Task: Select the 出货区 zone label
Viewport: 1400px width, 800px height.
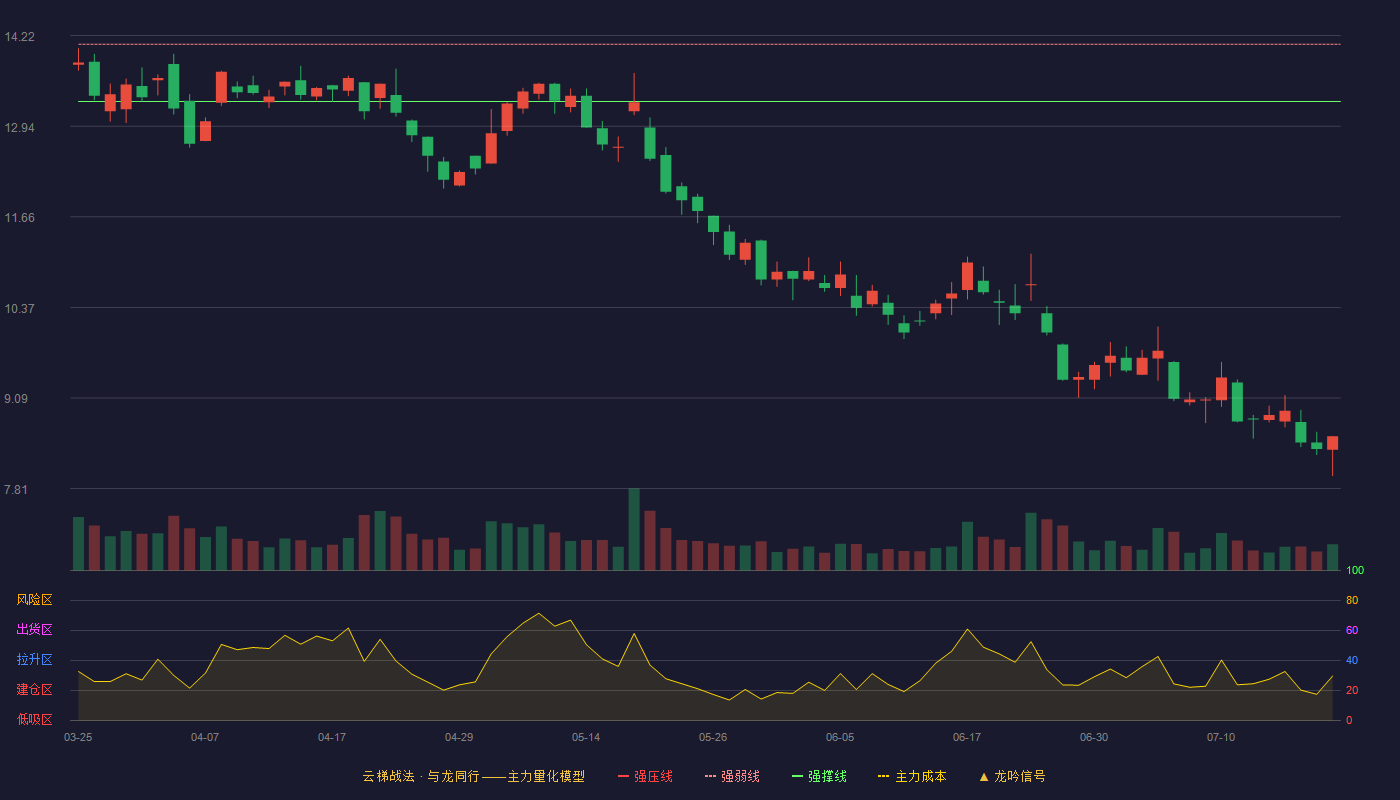Action: (x=34, y=630)
